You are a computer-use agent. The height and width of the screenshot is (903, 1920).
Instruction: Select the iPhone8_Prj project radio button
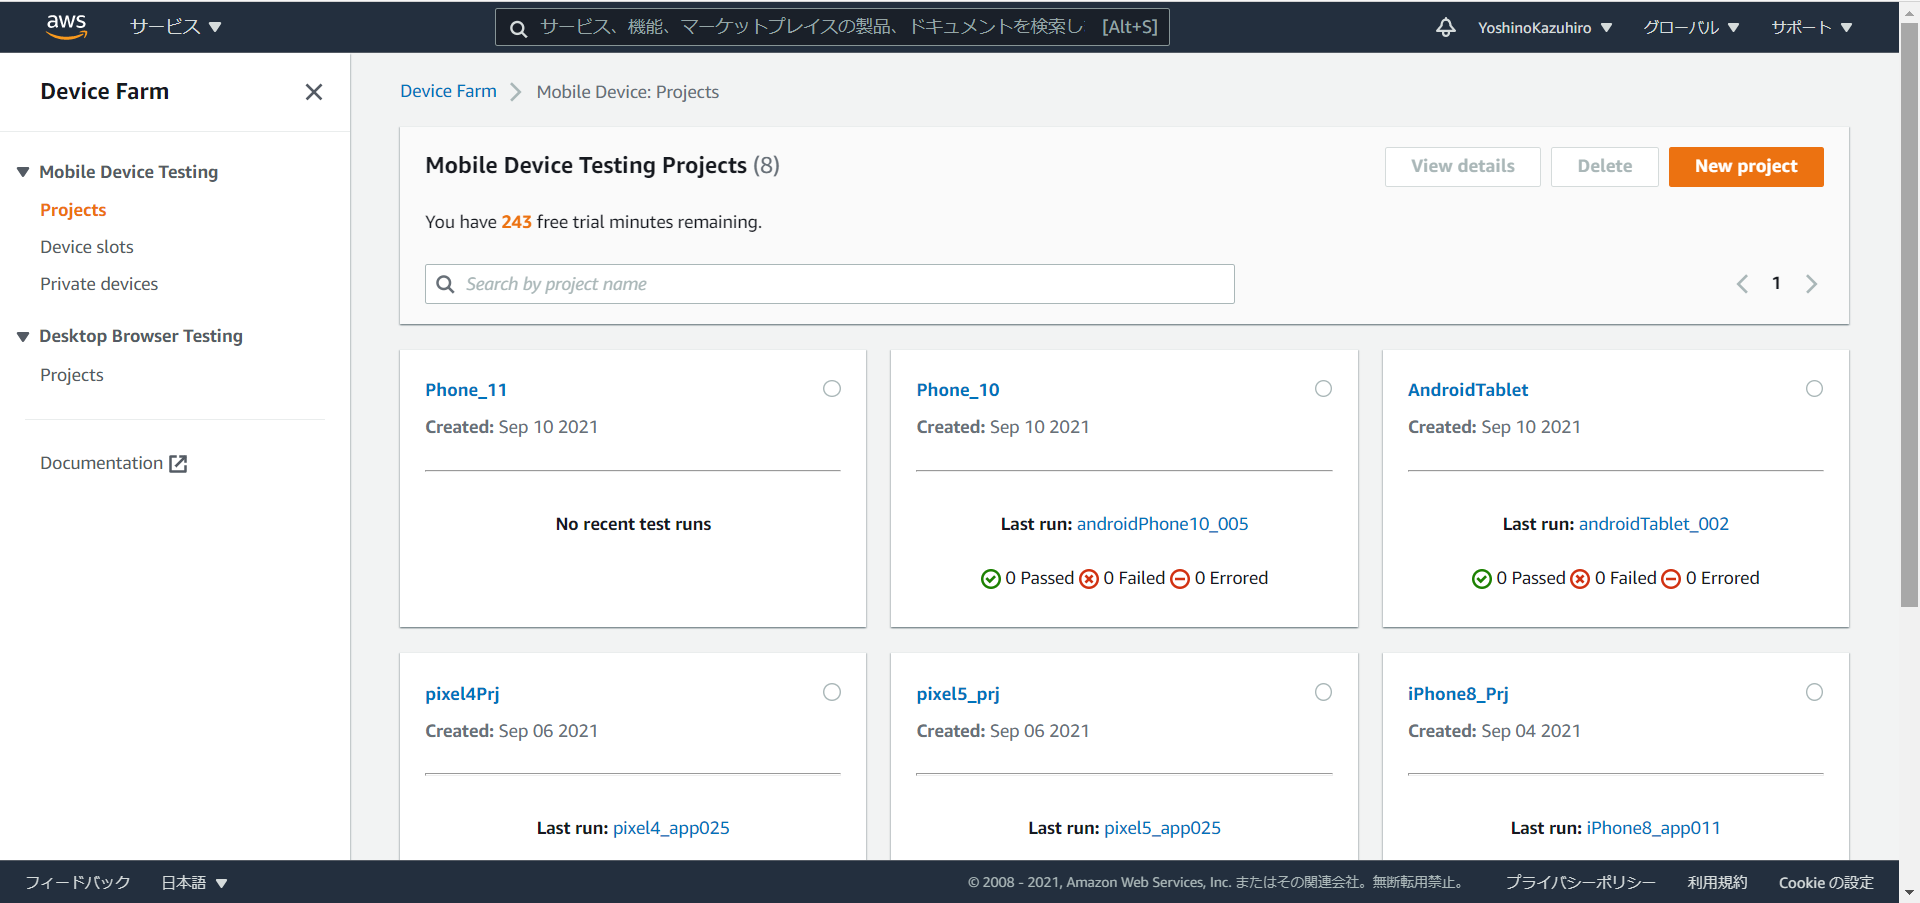tap(1814, 692)
